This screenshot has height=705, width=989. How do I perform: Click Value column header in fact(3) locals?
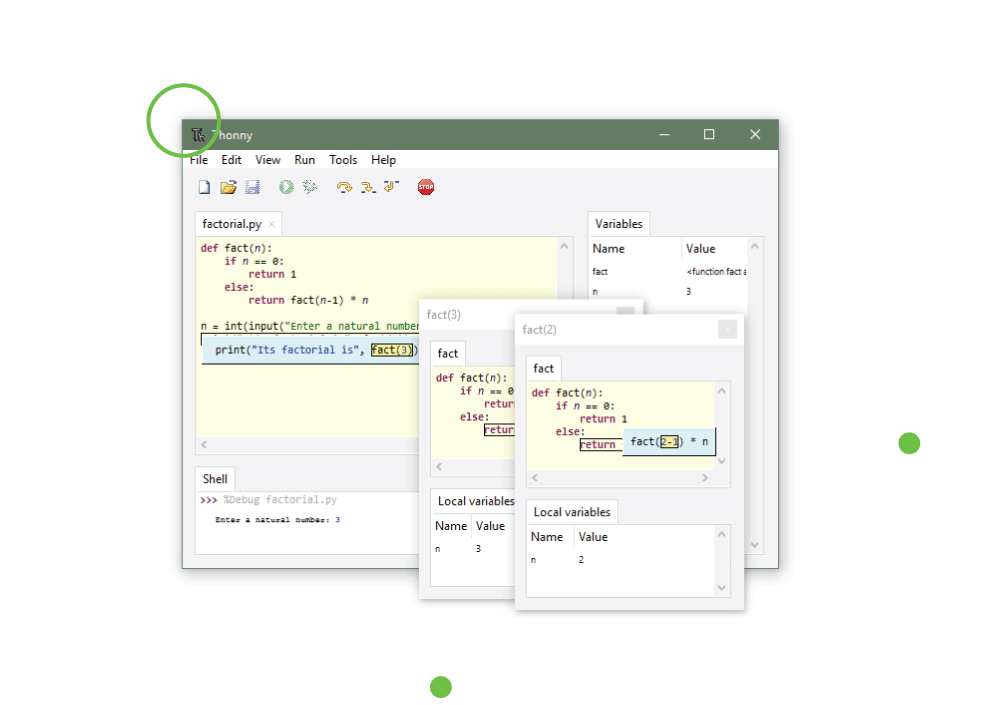493,526
